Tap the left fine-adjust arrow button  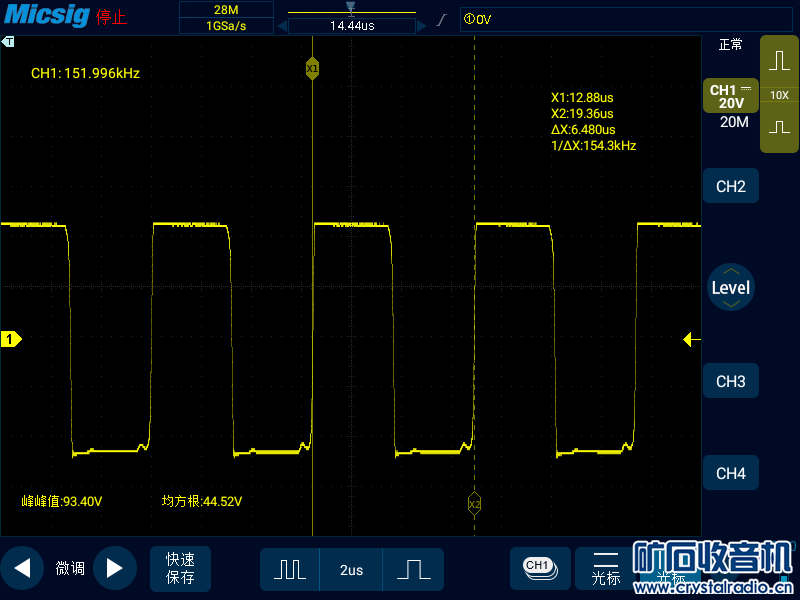(x=22, y=568)
